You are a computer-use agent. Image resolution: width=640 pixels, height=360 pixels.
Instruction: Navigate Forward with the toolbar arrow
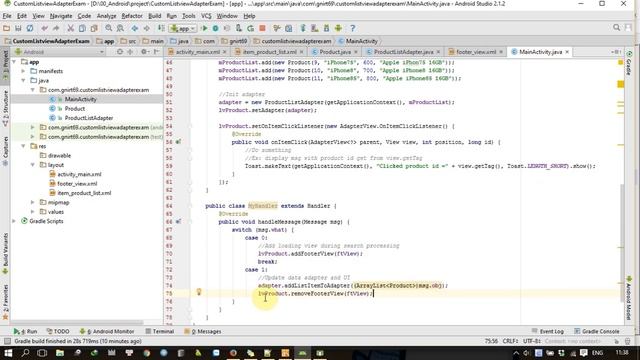coord(146,28)
